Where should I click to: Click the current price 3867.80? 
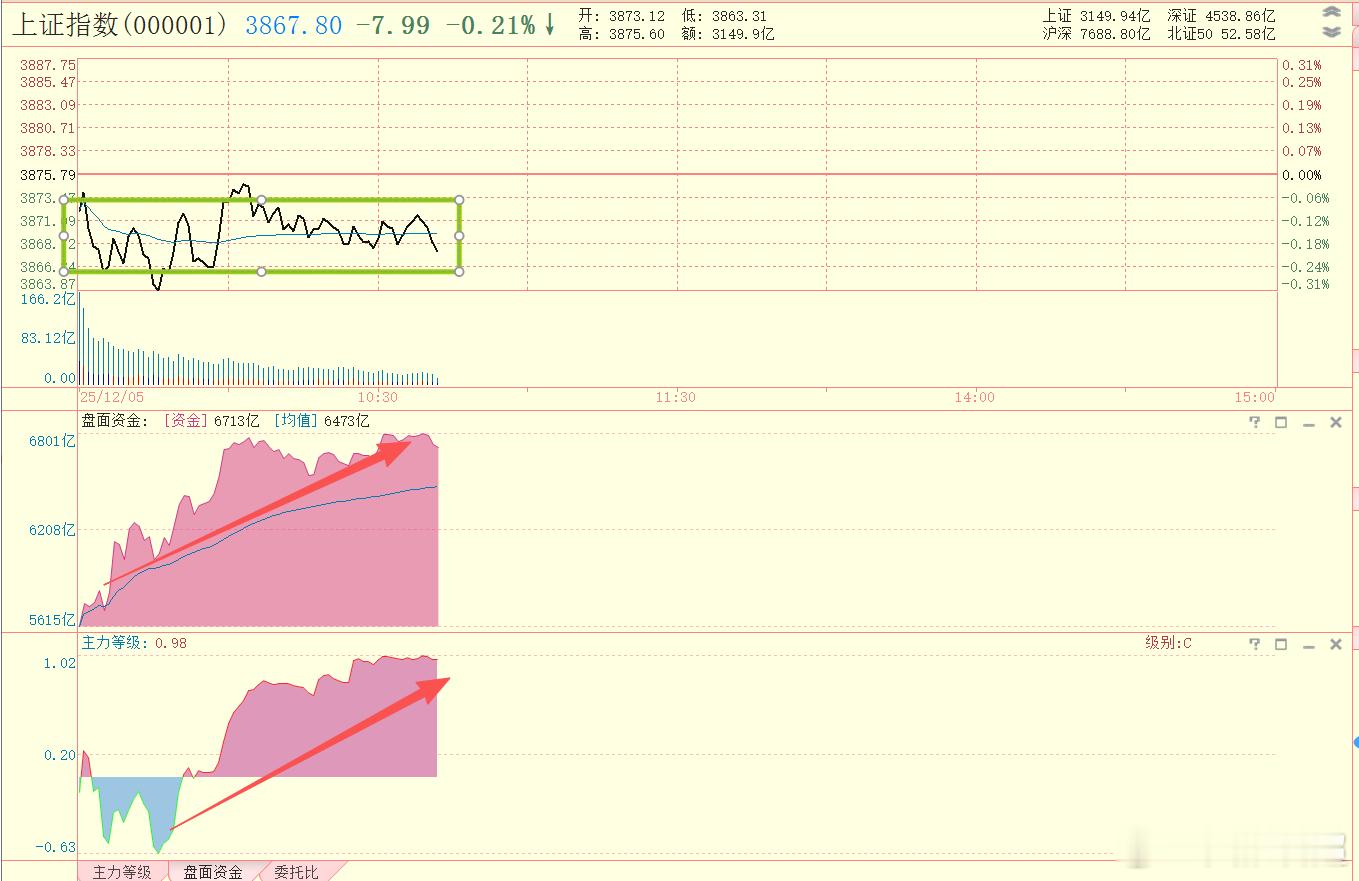[294, 25]
